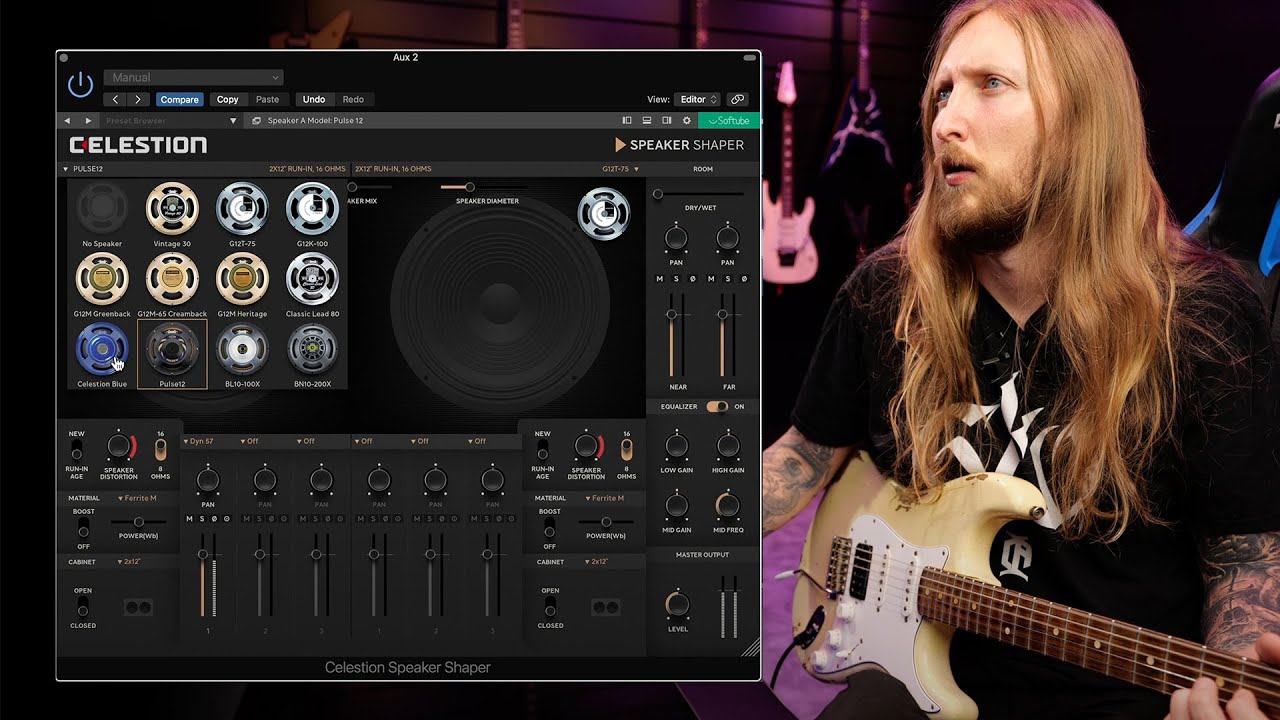Open left speaker 2x12" cabinet dropdown
The image size is (1280, 720).
click(130, 562)
